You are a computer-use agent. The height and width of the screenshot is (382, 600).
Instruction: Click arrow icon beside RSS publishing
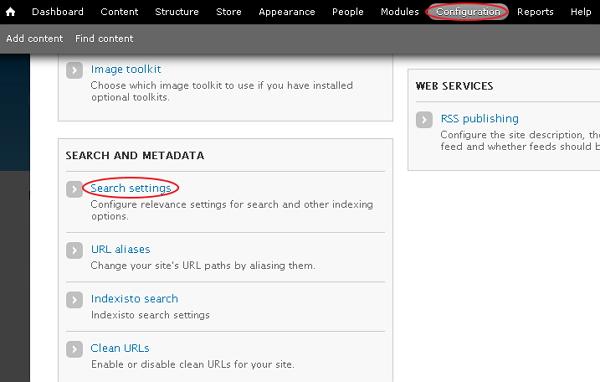coord(424,120)
